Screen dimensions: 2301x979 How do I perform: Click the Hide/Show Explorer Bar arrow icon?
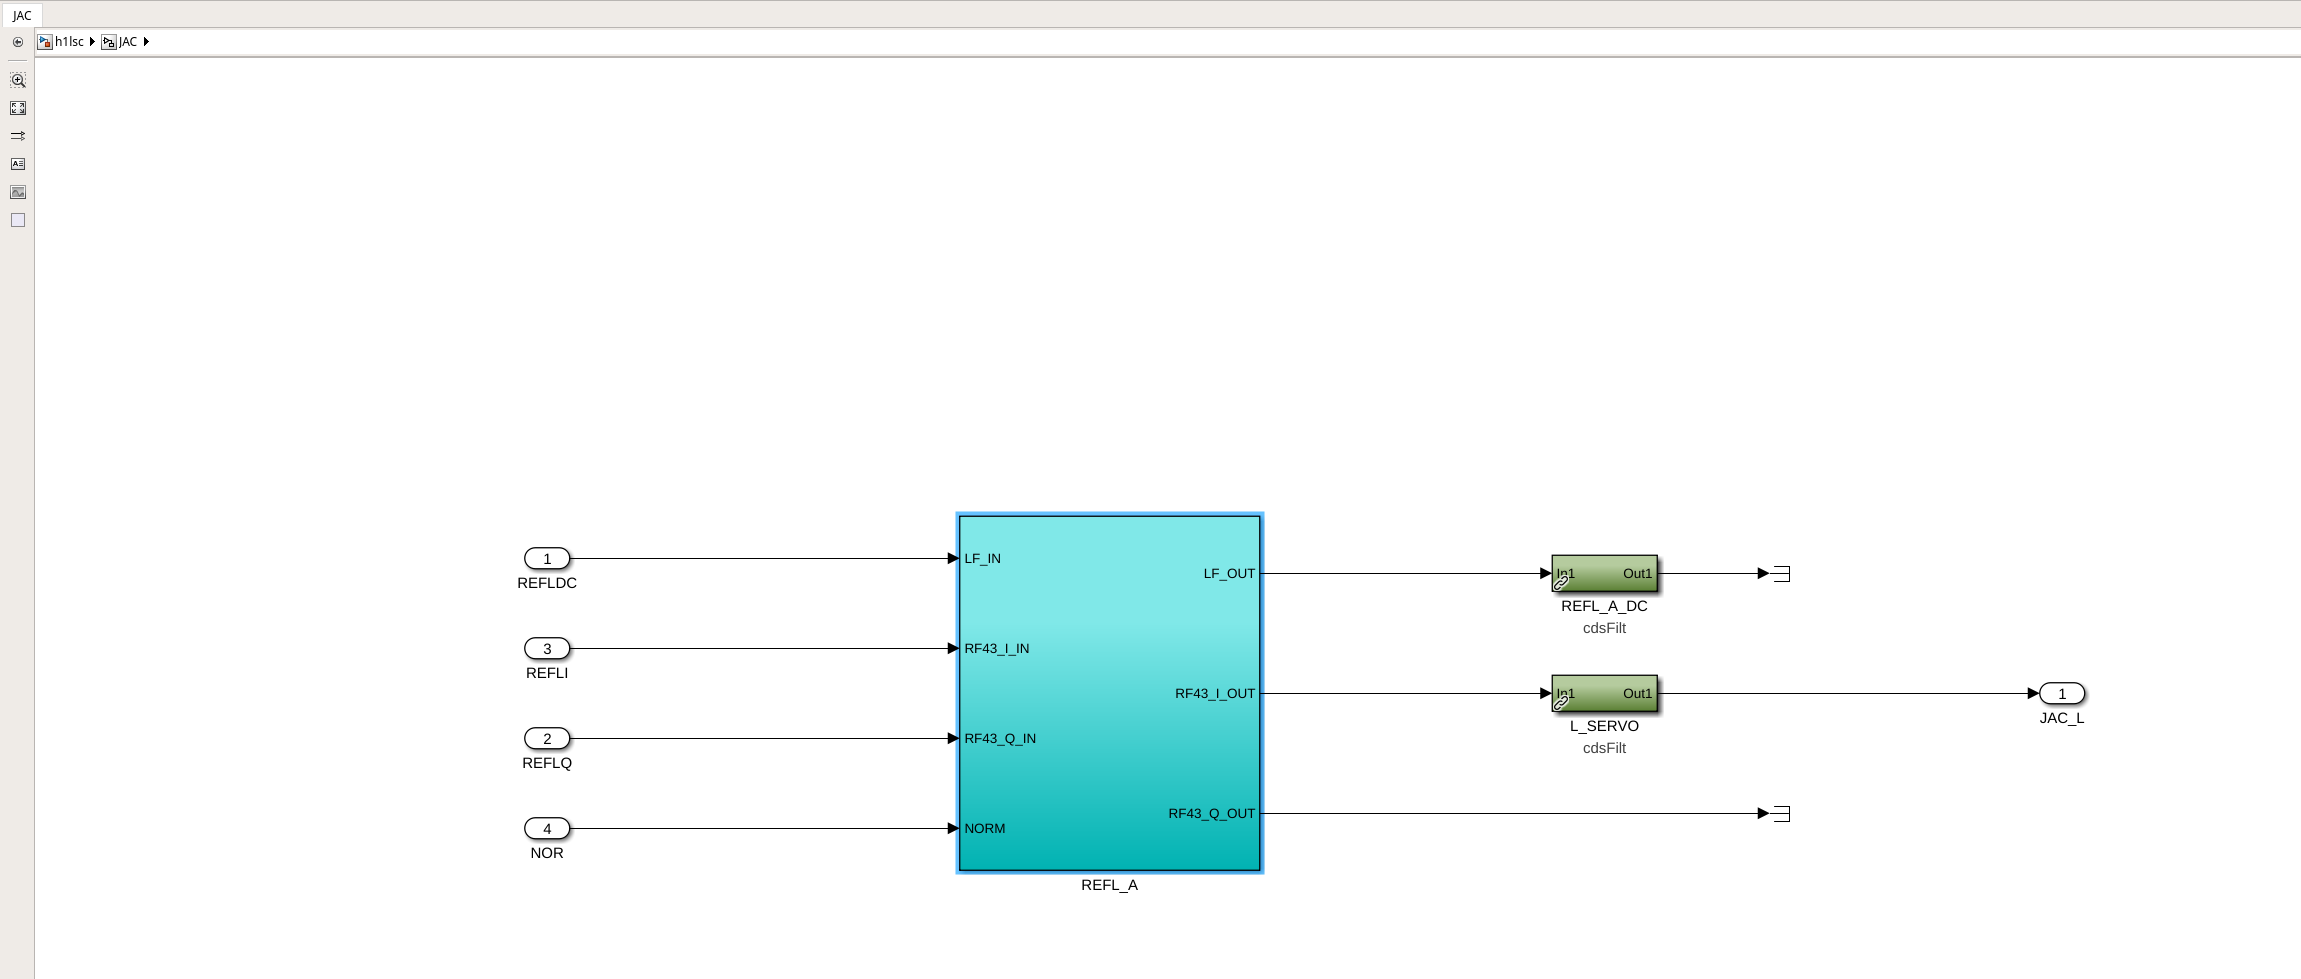pos(18,42)
